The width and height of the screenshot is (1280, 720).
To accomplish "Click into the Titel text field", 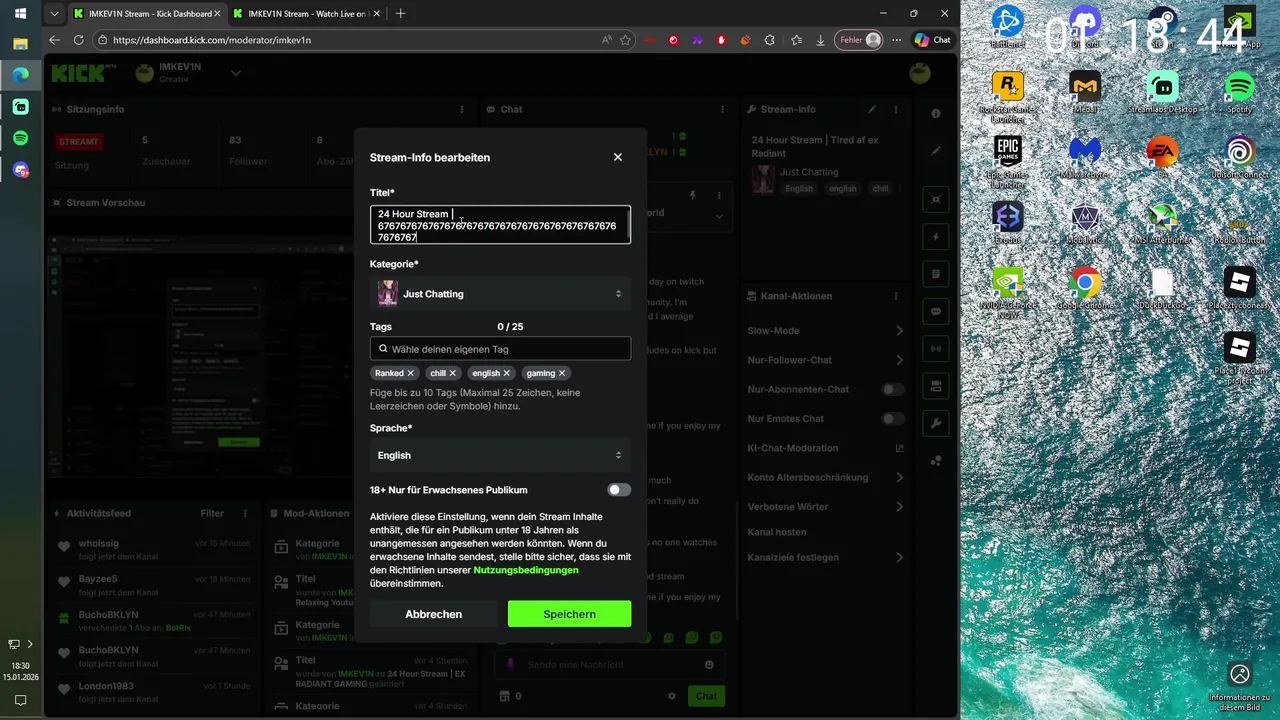I will pos(500,225).
